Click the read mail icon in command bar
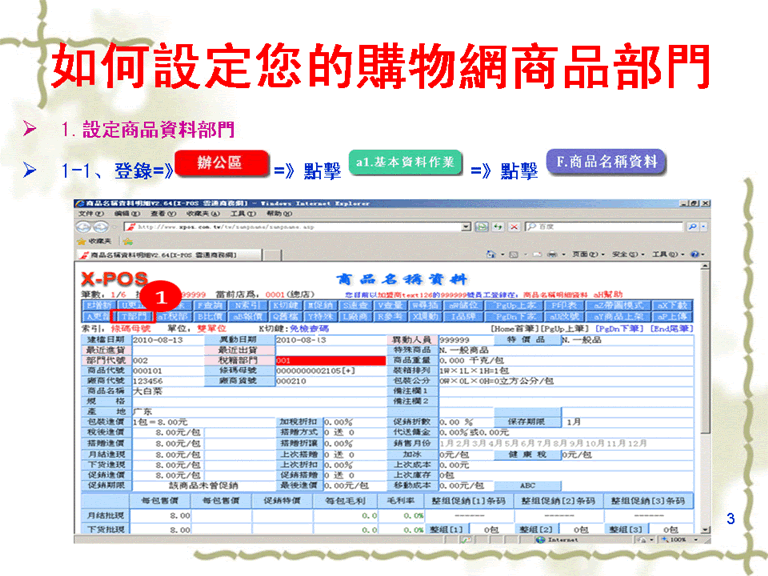This screenshot has width=768, height=576. pyautogui.click(x=537, y=254)
